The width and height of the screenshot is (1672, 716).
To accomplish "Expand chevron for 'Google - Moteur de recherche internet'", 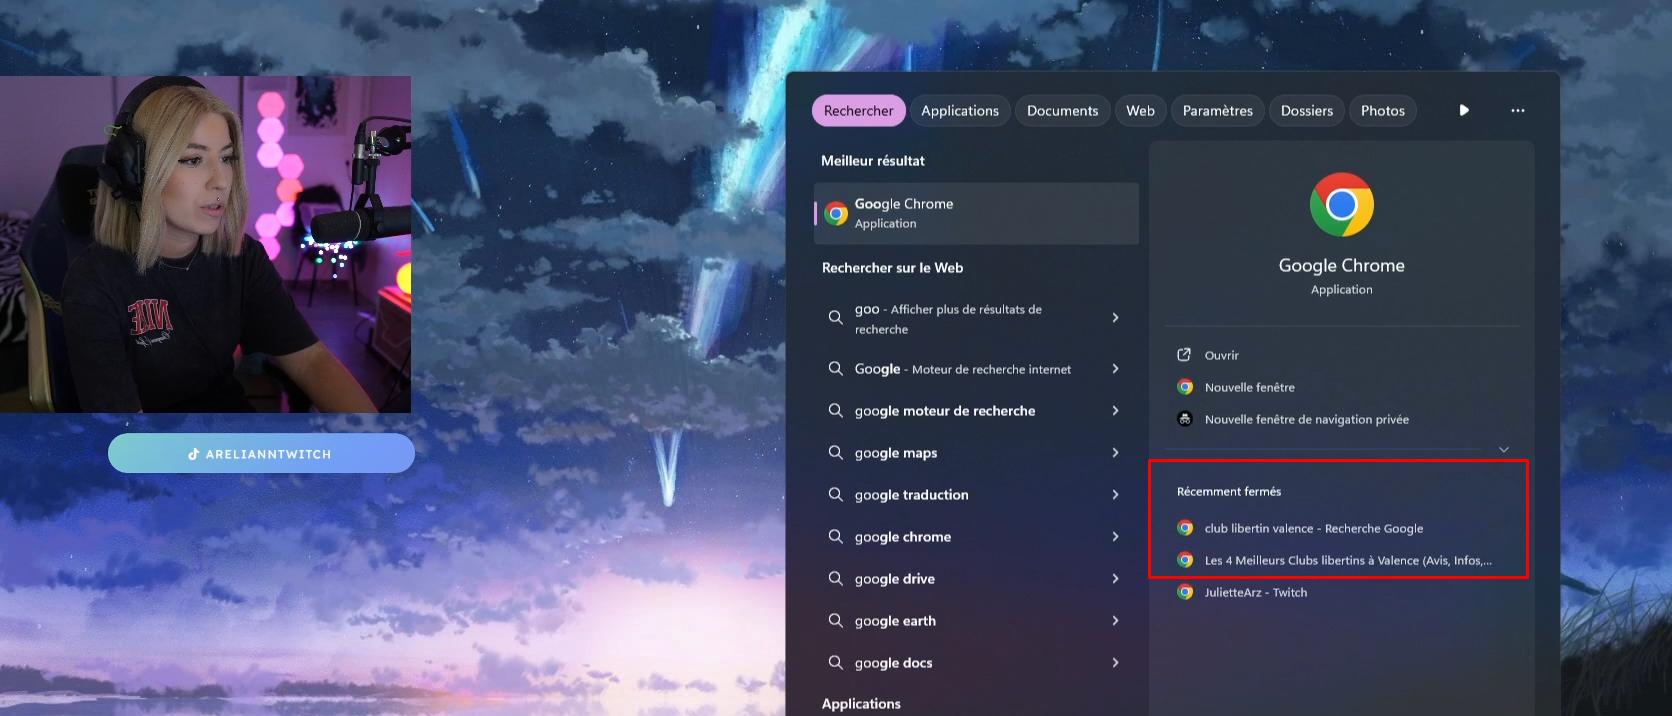I will tap(1115, 369).
